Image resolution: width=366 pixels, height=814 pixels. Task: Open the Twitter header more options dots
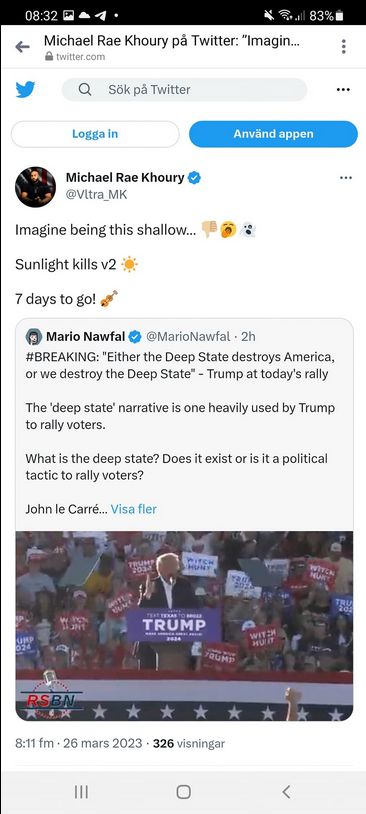point(343,90)
